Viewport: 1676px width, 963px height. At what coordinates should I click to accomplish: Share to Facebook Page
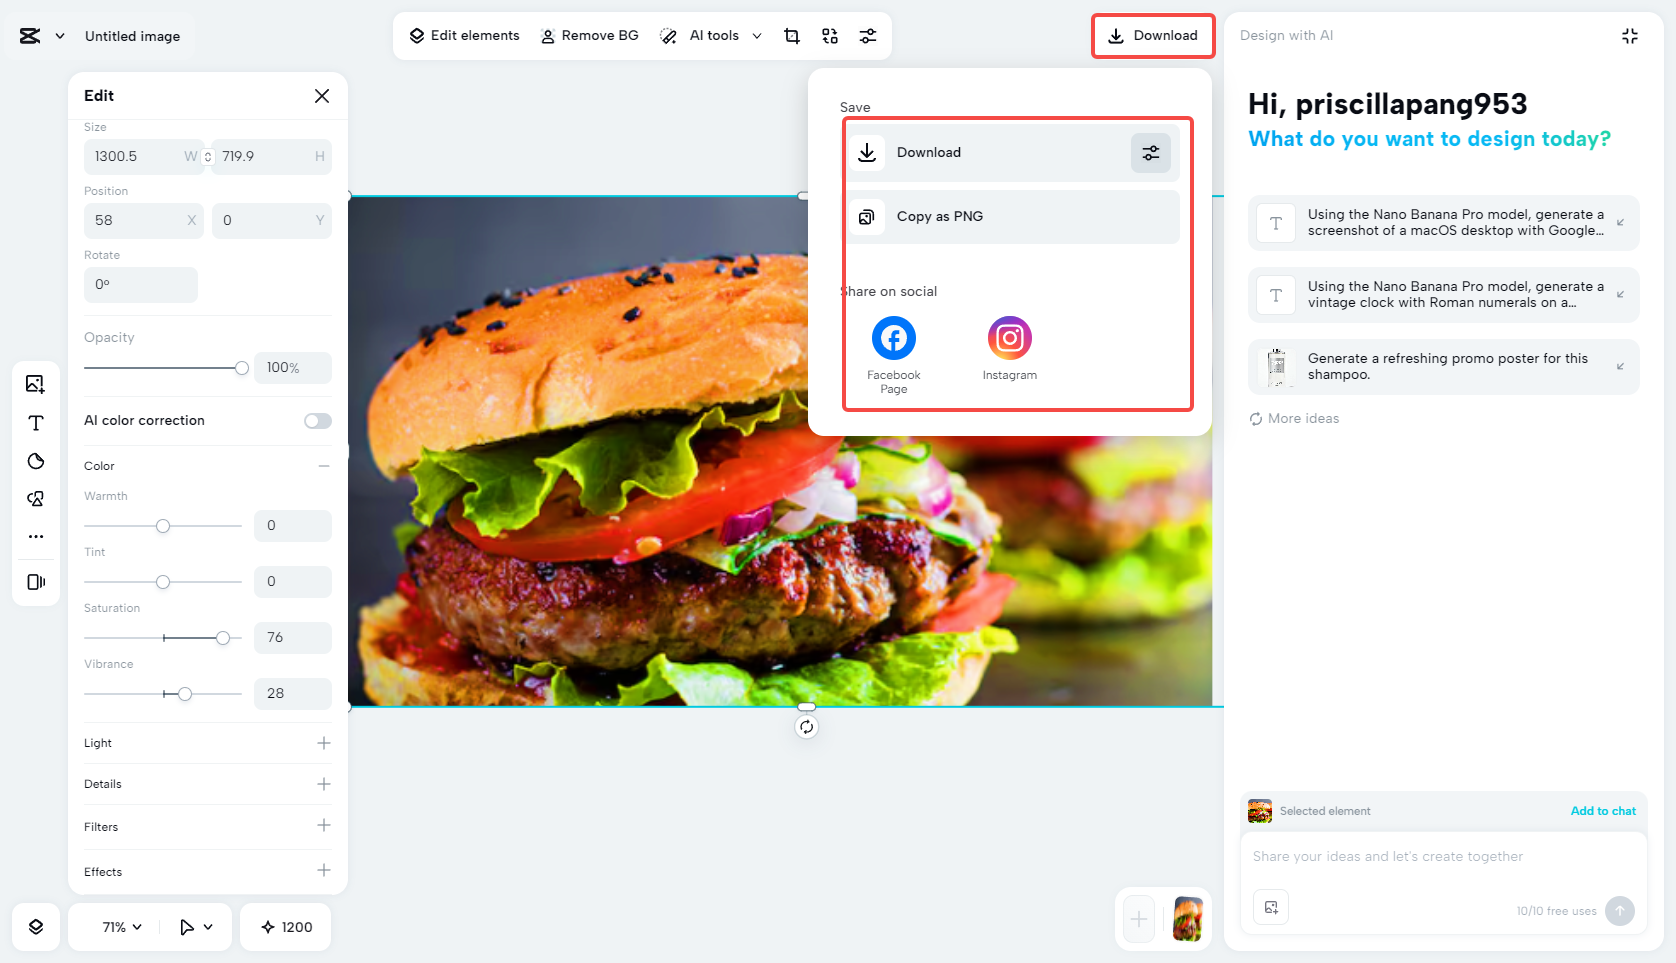[x=894, y=355]
